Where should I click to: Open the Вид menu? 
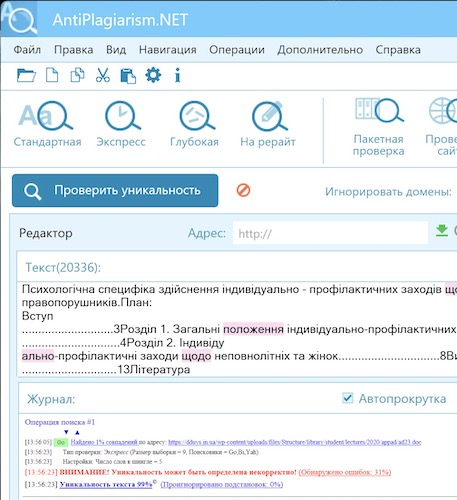click(116, 50)
